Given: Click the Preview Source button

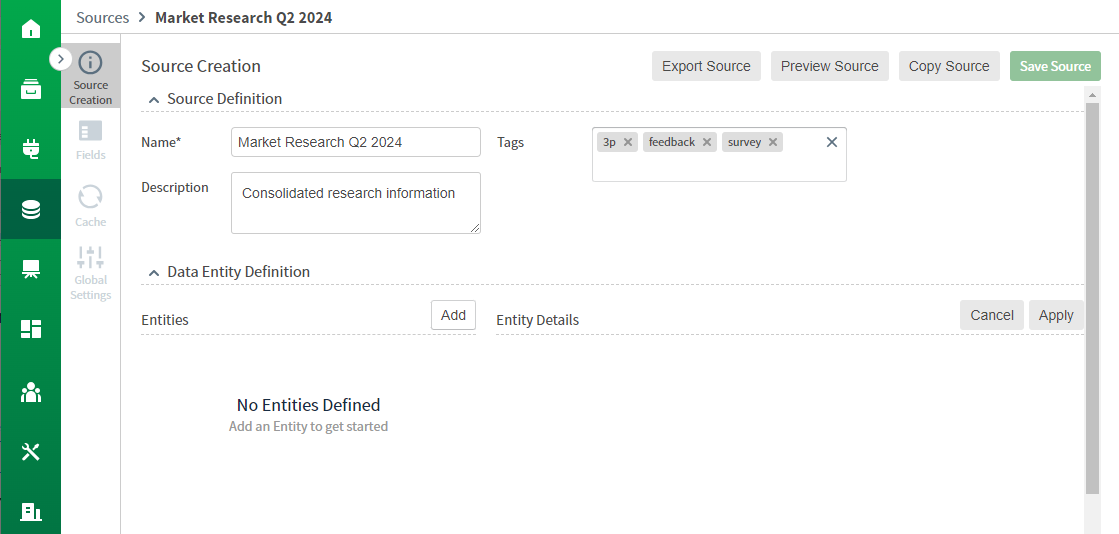Looking at the screenshot, I should [829, 66].
